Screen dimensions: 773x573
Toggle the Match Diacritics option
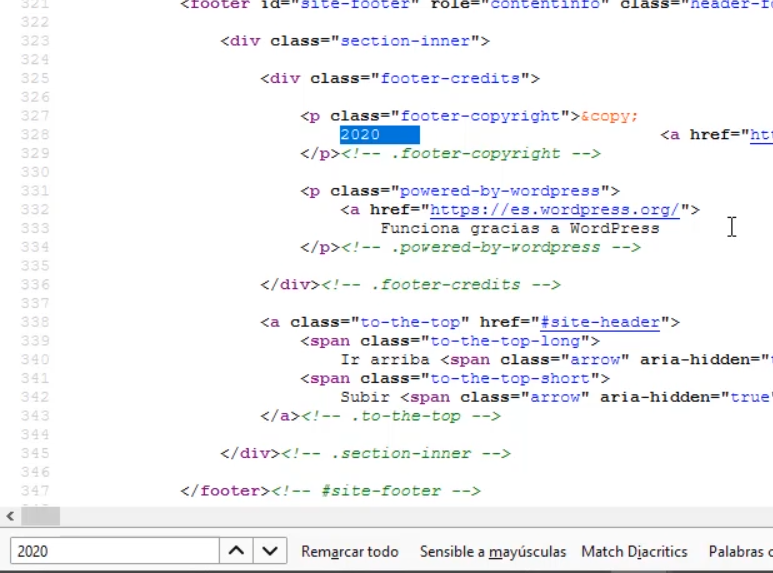coord(634,552)
